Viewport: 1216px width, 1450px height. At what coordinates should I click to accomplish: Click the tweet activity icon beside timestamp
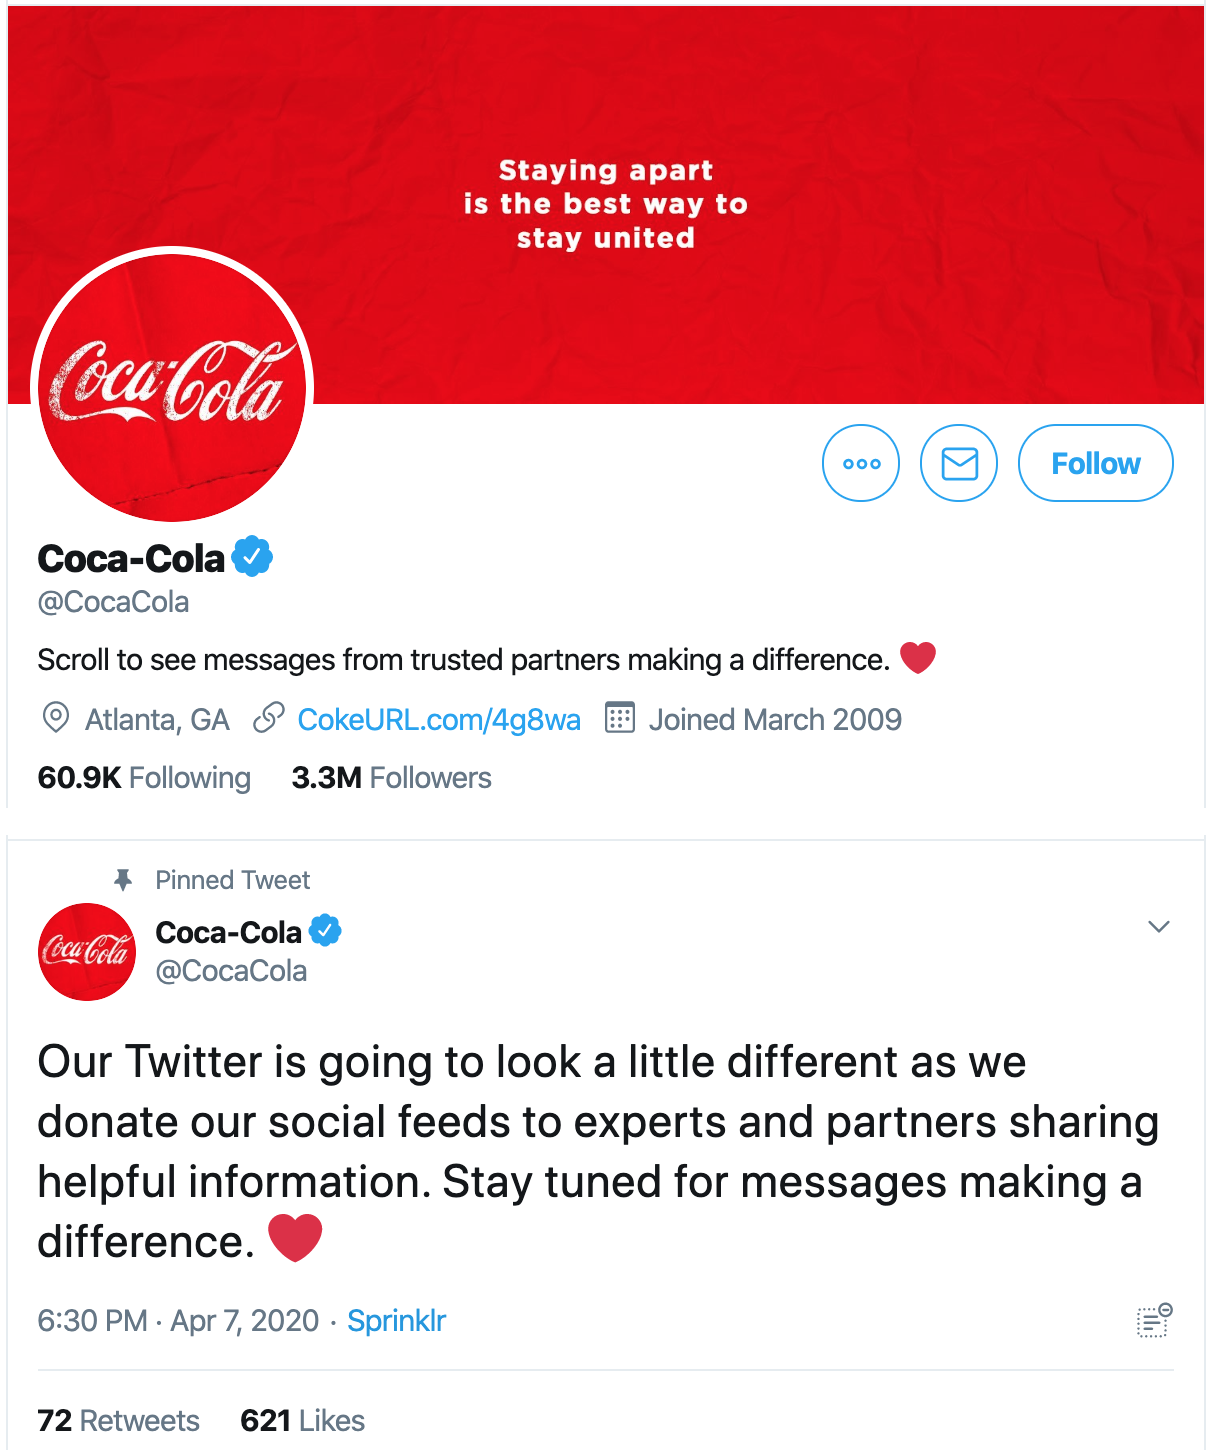[1154, 1320]
